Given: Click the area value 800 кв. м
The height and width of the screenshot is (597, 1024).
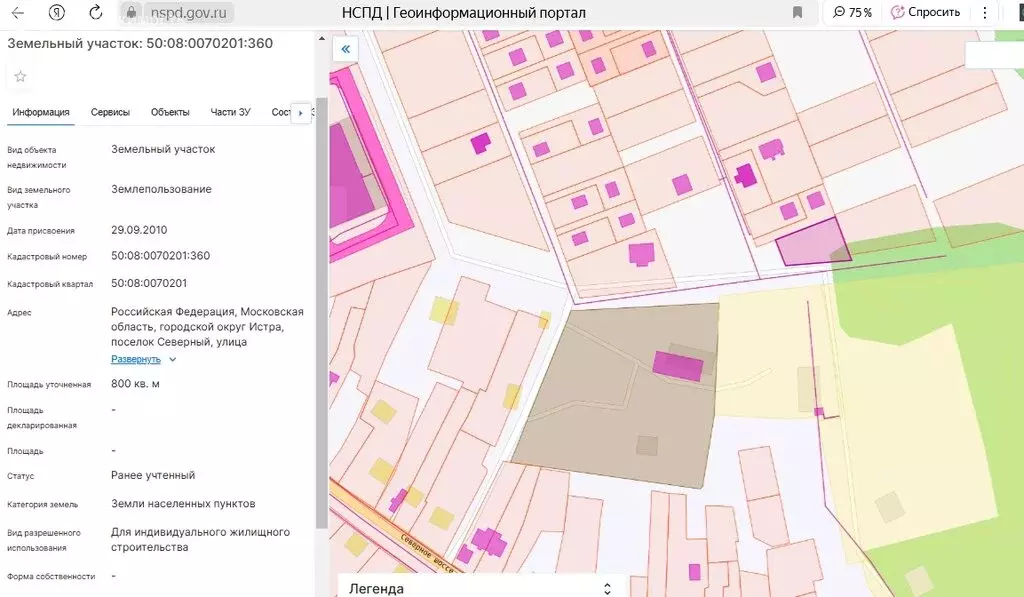Looking at the screenshot, I should (x=135, y=384).
